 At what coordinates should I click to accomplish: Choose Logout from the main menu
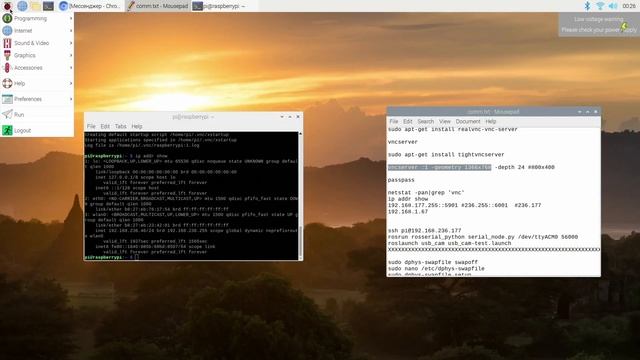click(x=37, y=130)
